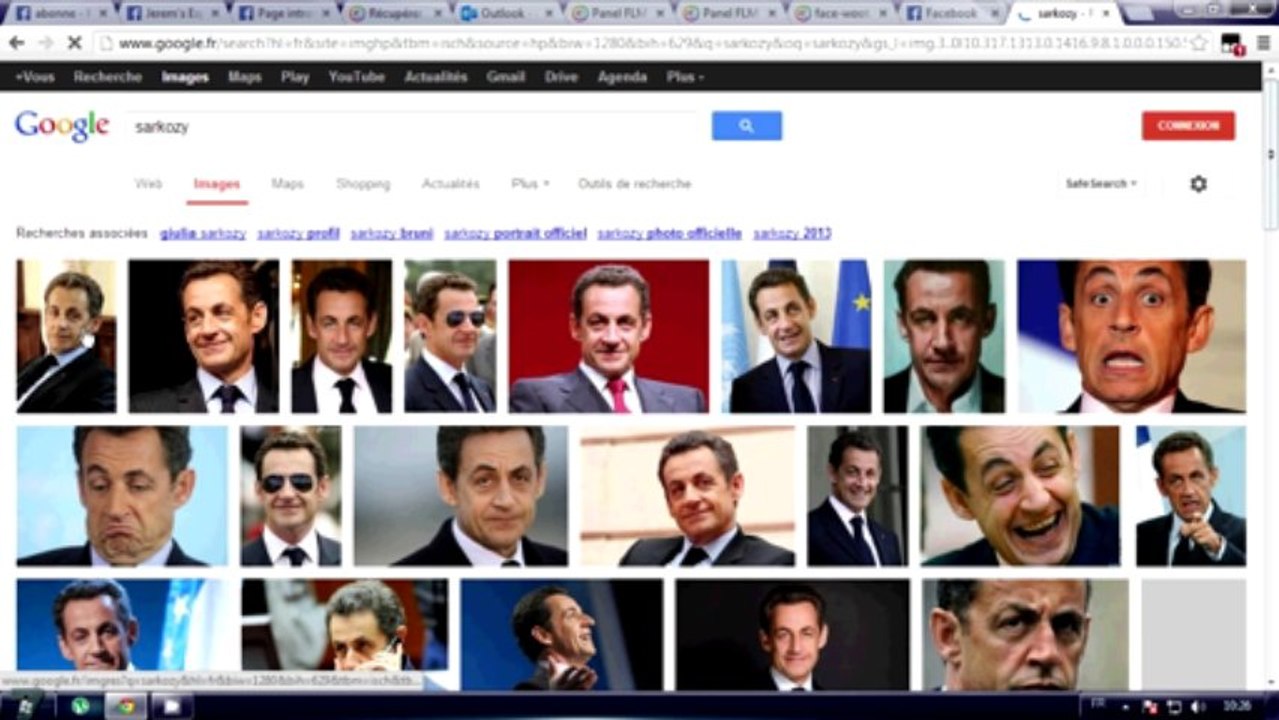Follow the giulia sarkozy related search link
This screenshot has height=720, width=1279.
203,234
